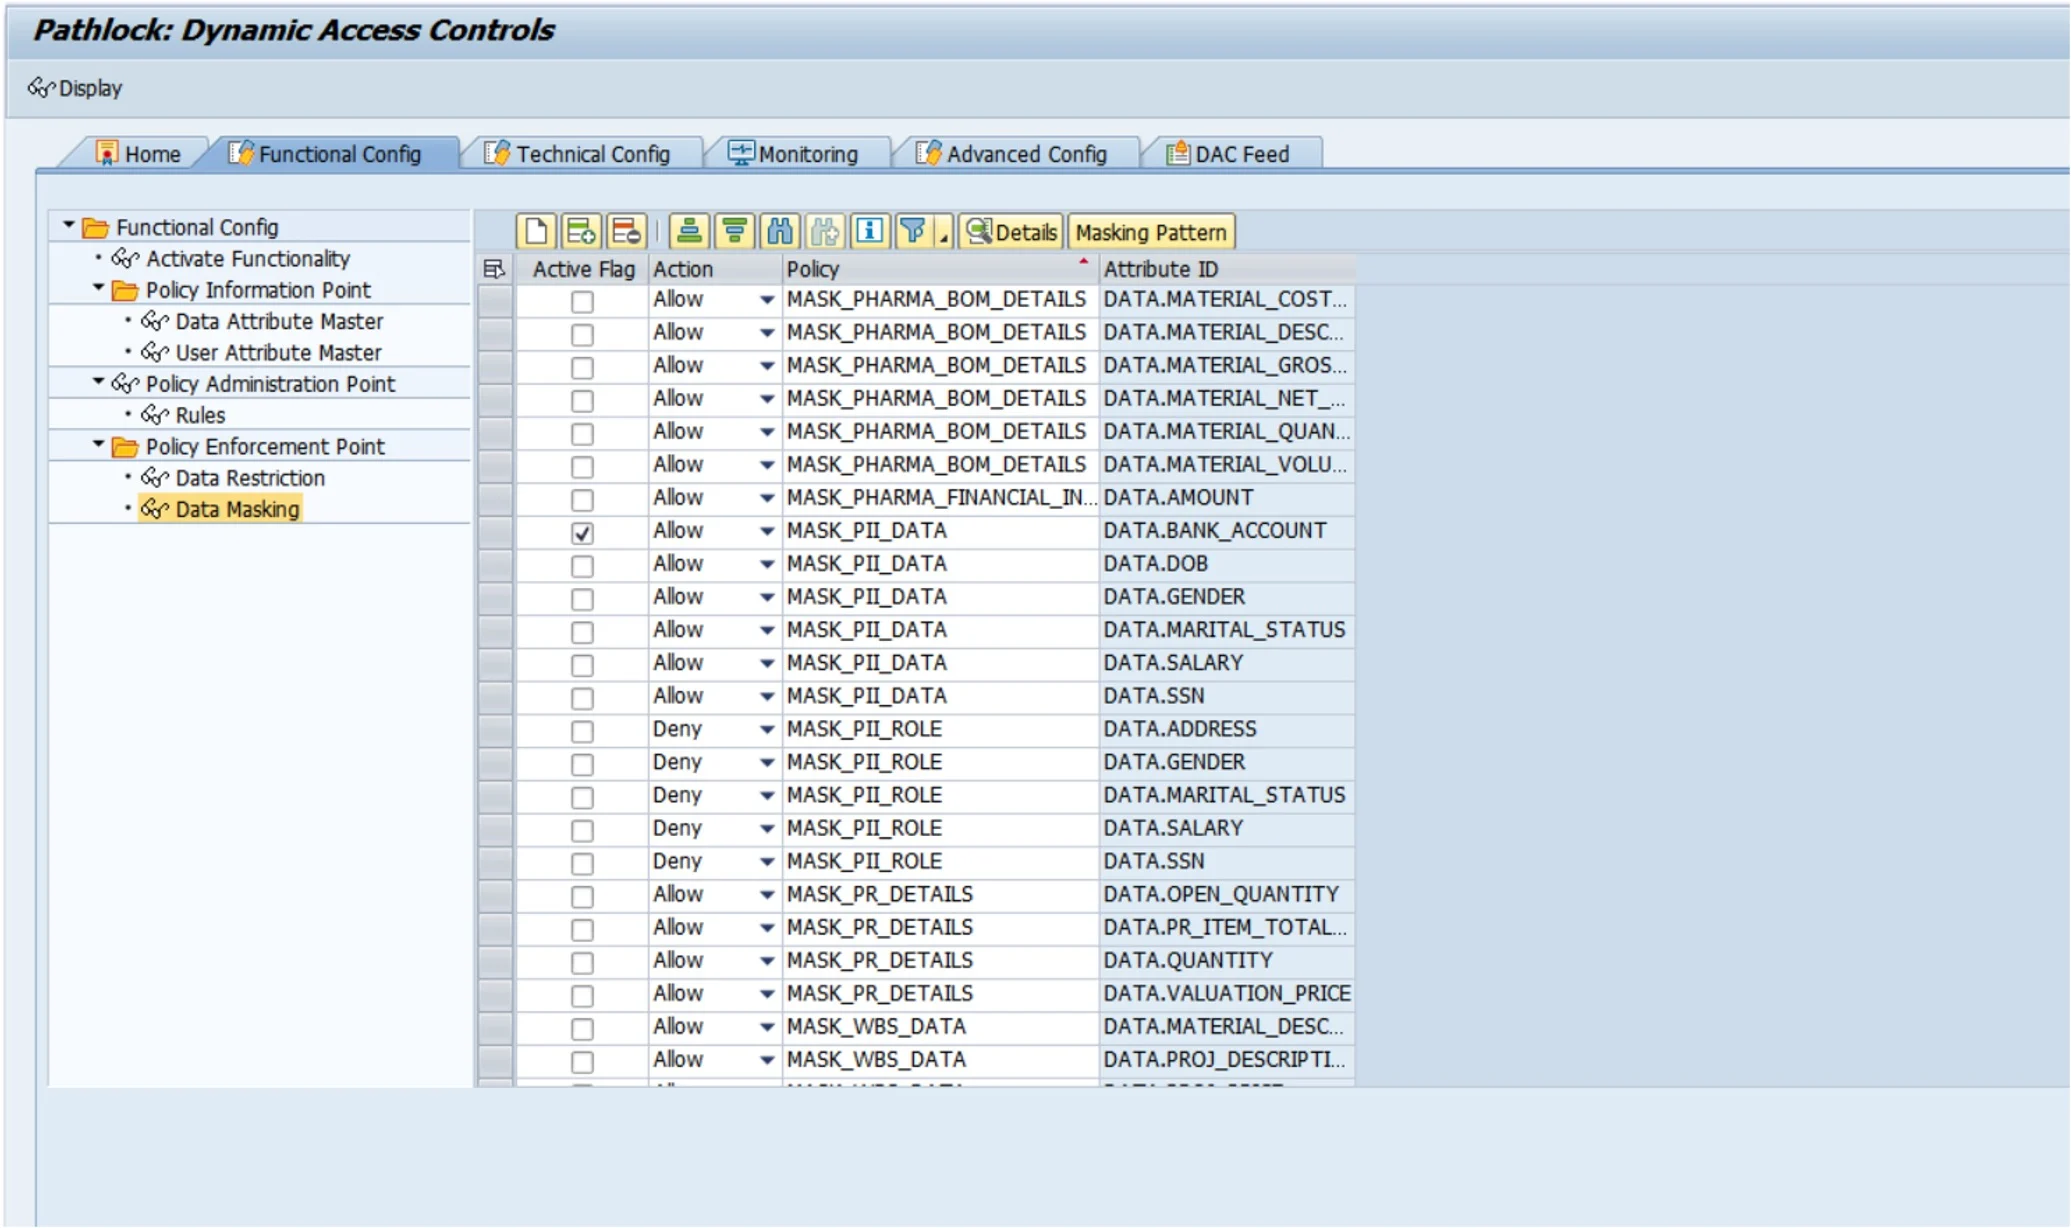Screen dimensions: 2071x1228
Task: Click the Home tab icon
Action: tap(106, 152)
